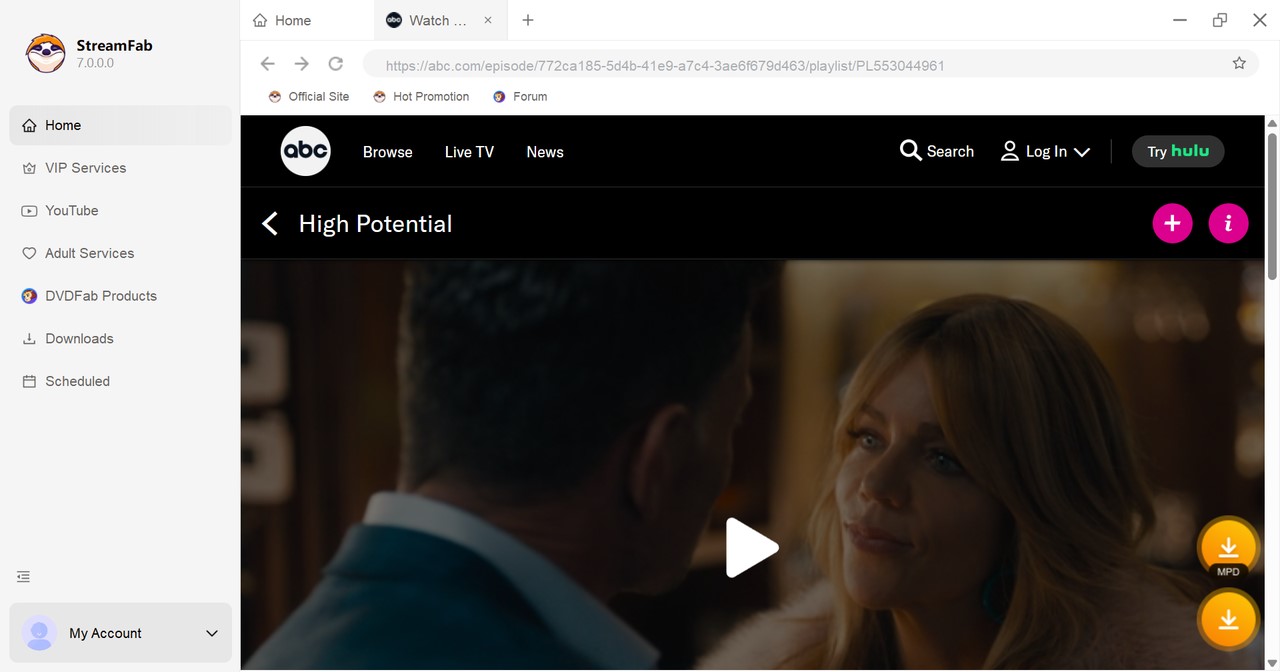The image size is (1280, 672).
Task: Switch to the Home tab
Action: pyautogui.click(x=293, y=20)
